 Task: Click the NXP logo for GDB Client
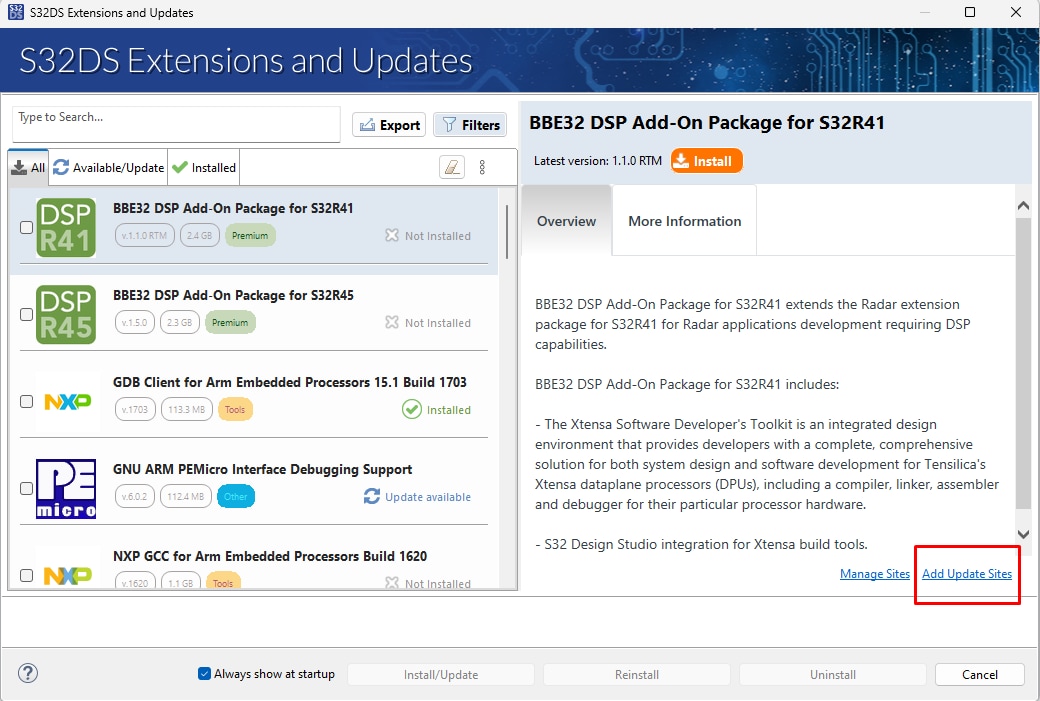coord(67,401)
